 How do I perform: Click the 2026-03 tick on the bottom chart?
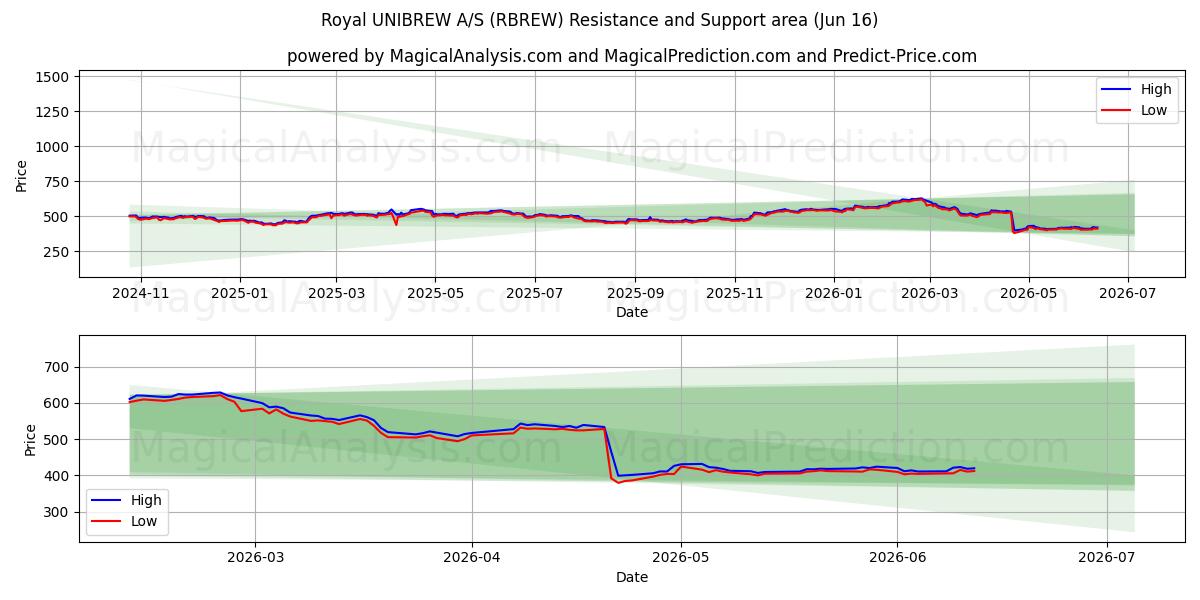255,557
